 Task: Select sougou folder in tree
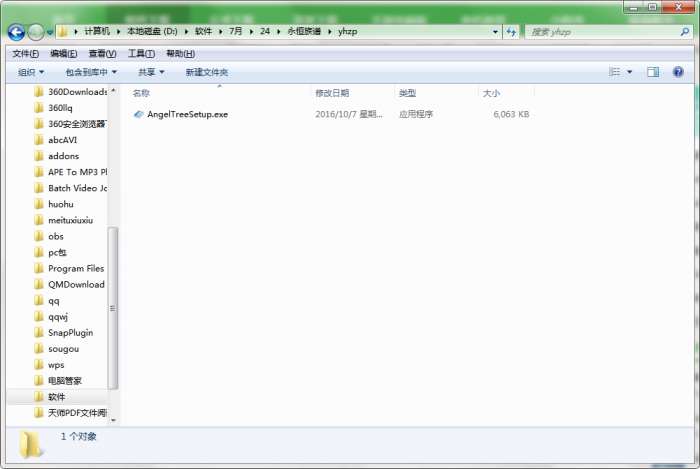click(x=57, y=349)
